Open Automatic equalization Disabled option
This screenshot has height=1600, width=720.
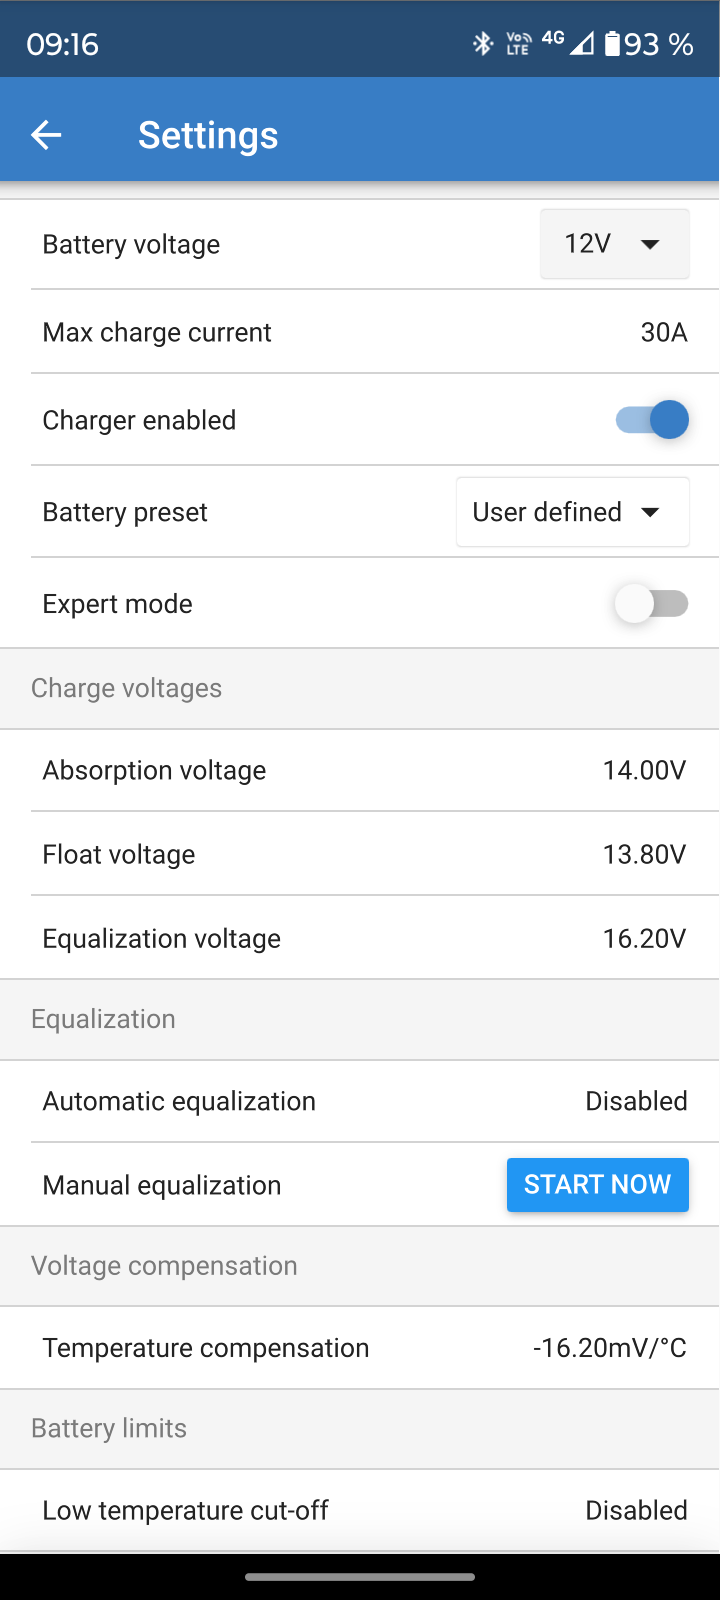(x=636, y=1101)
